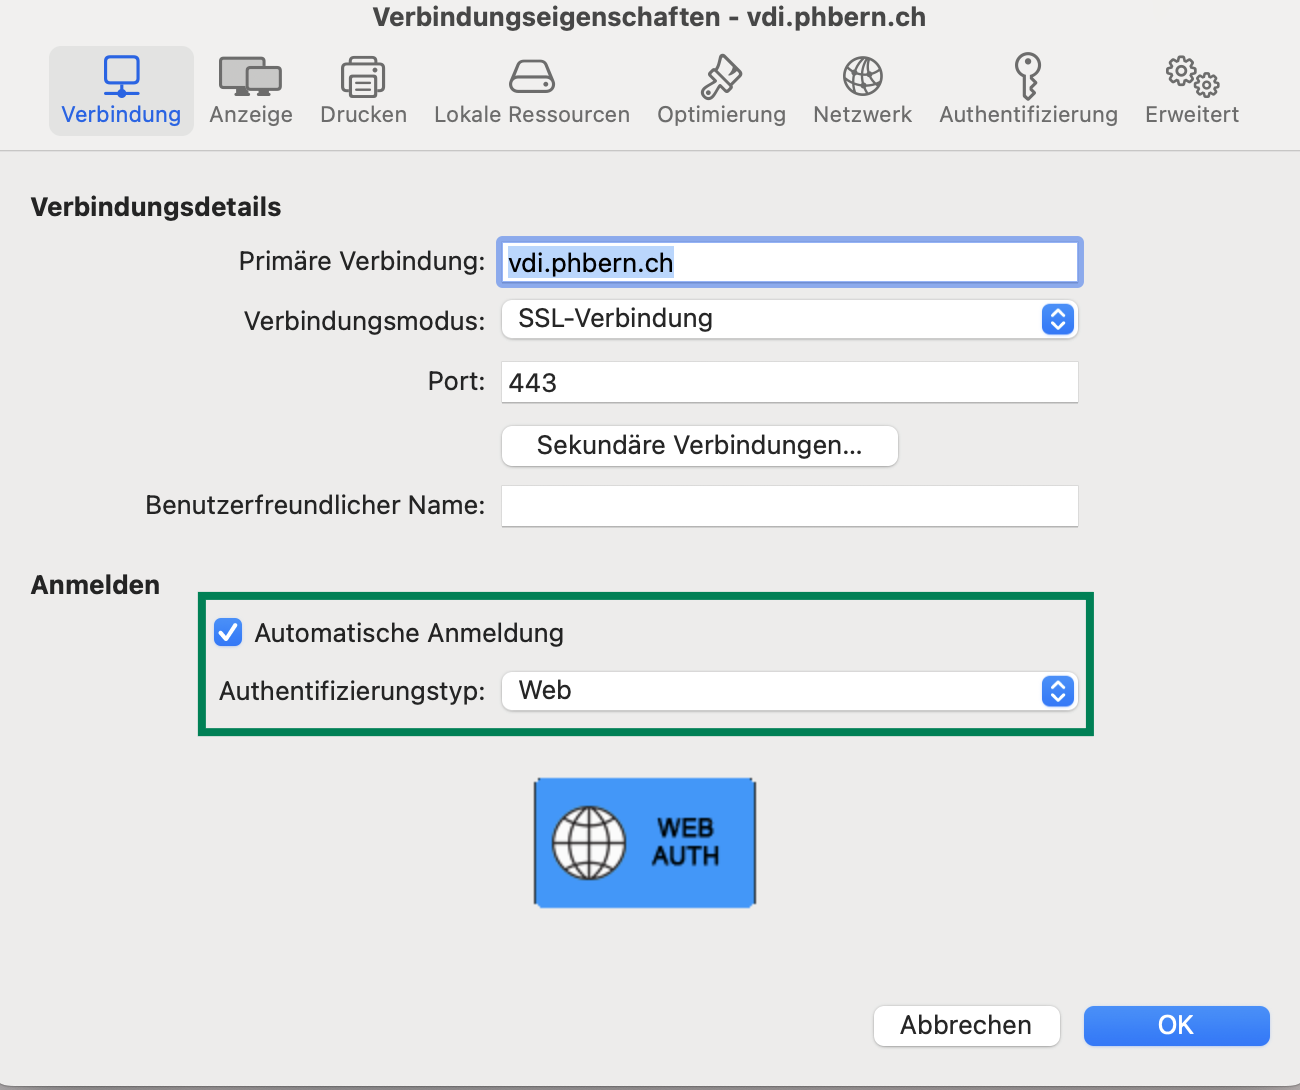Open the Anzeige settings icon
1300x1090 pixels.
pos(250,90)
